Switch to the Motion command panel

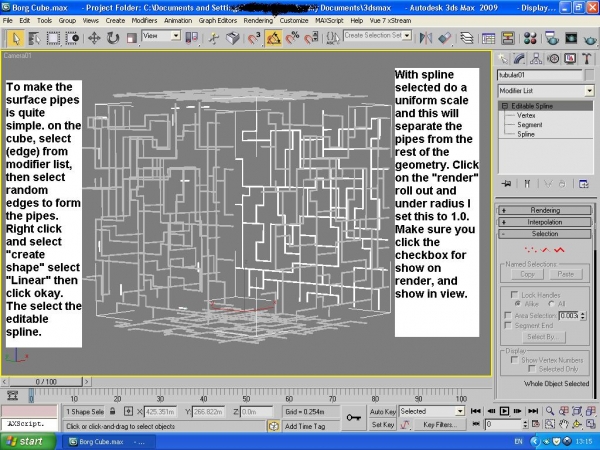pos(553,59)
